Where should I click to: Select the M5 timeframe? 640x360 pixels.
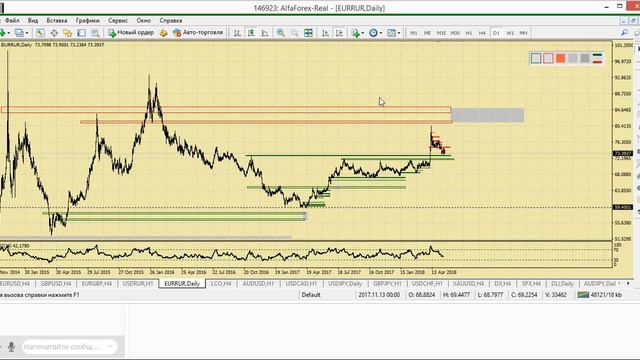click(427, 33)
